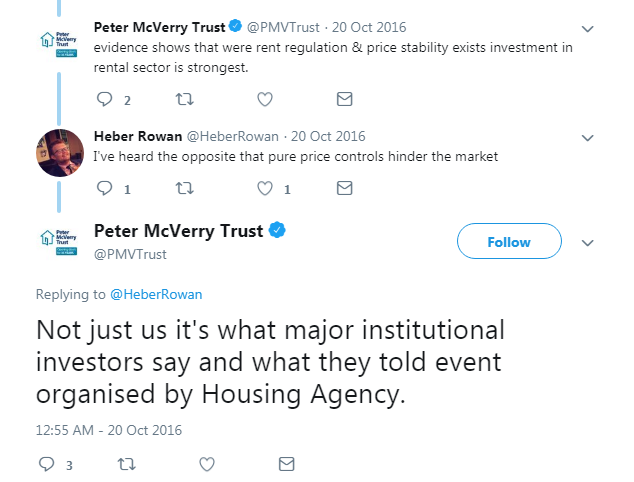This screenshot has width=634, height=482.
Task: Expand options chevron on Heber Rowan's tweet
Action: click(587, 138)
